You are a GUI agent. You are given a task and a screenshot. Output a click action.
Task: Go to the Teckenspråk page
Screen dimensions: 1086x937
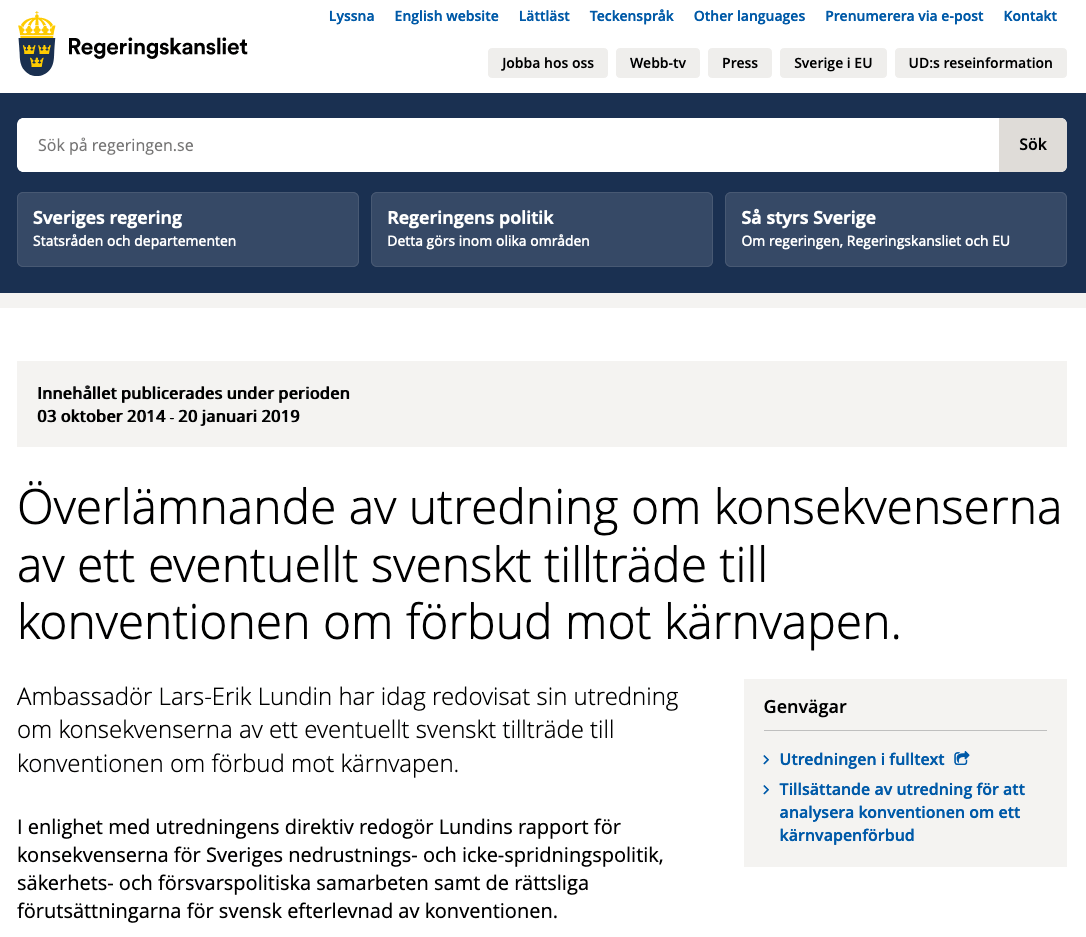(631, 16)
